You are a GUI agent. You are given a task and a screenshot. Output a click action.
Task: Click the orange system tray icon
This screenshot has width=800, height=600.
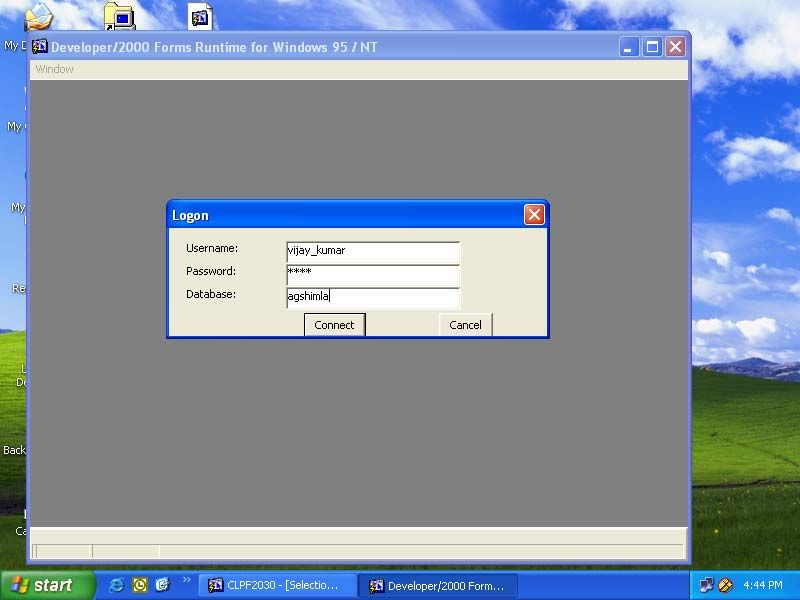pyautogui.click(x=725, y=585)
